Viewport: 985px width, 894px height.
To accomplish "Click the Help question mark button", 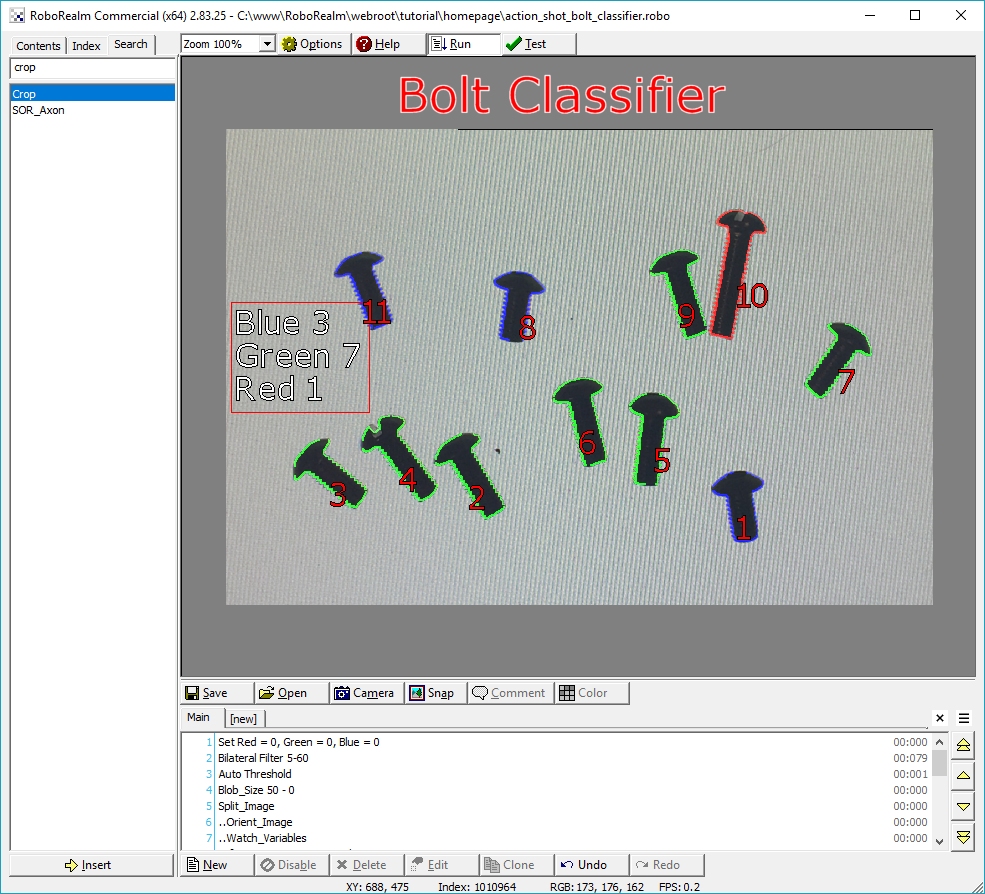I will (x=379, y=44).
